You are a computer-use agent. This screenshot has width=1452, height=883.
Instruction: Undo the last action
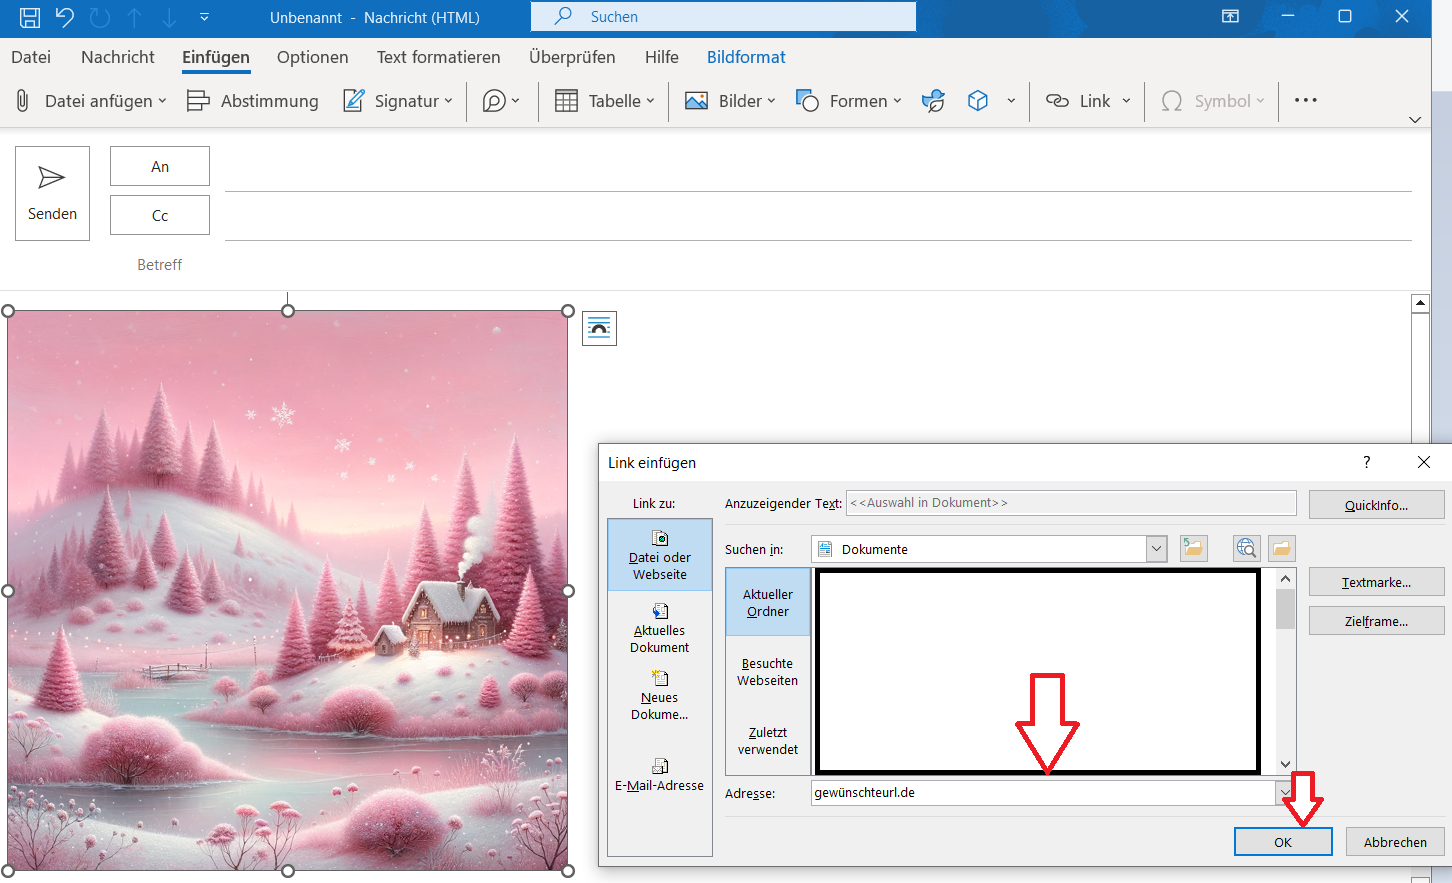point(64,17)
